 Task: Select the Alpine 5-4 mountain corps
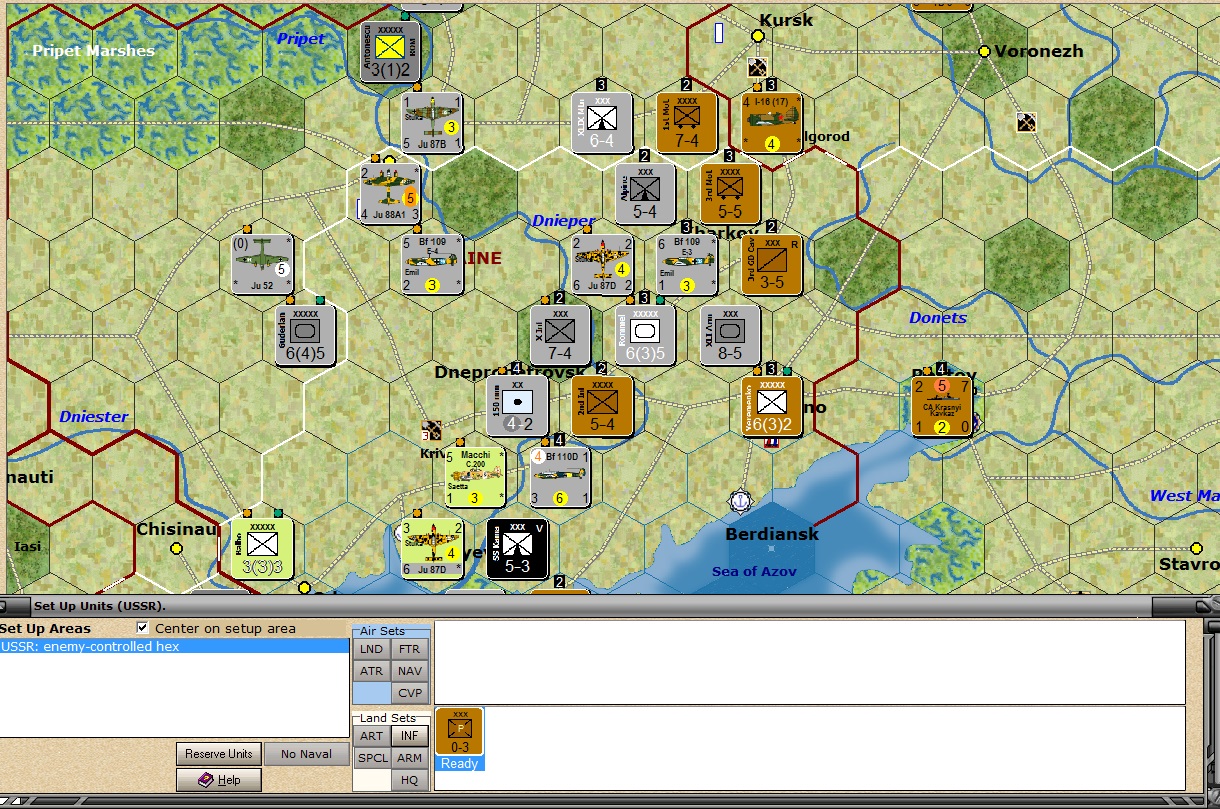(645, 193)
